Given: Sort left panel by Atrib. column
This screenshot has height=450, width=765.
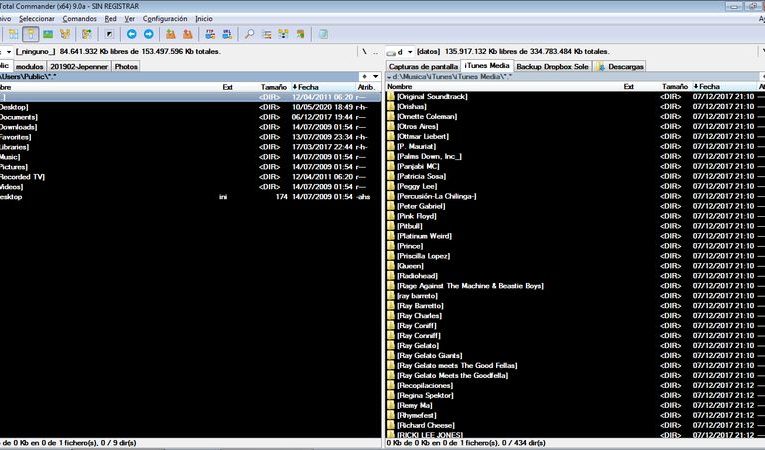Looking at the screenshot, I should [366, 87].
